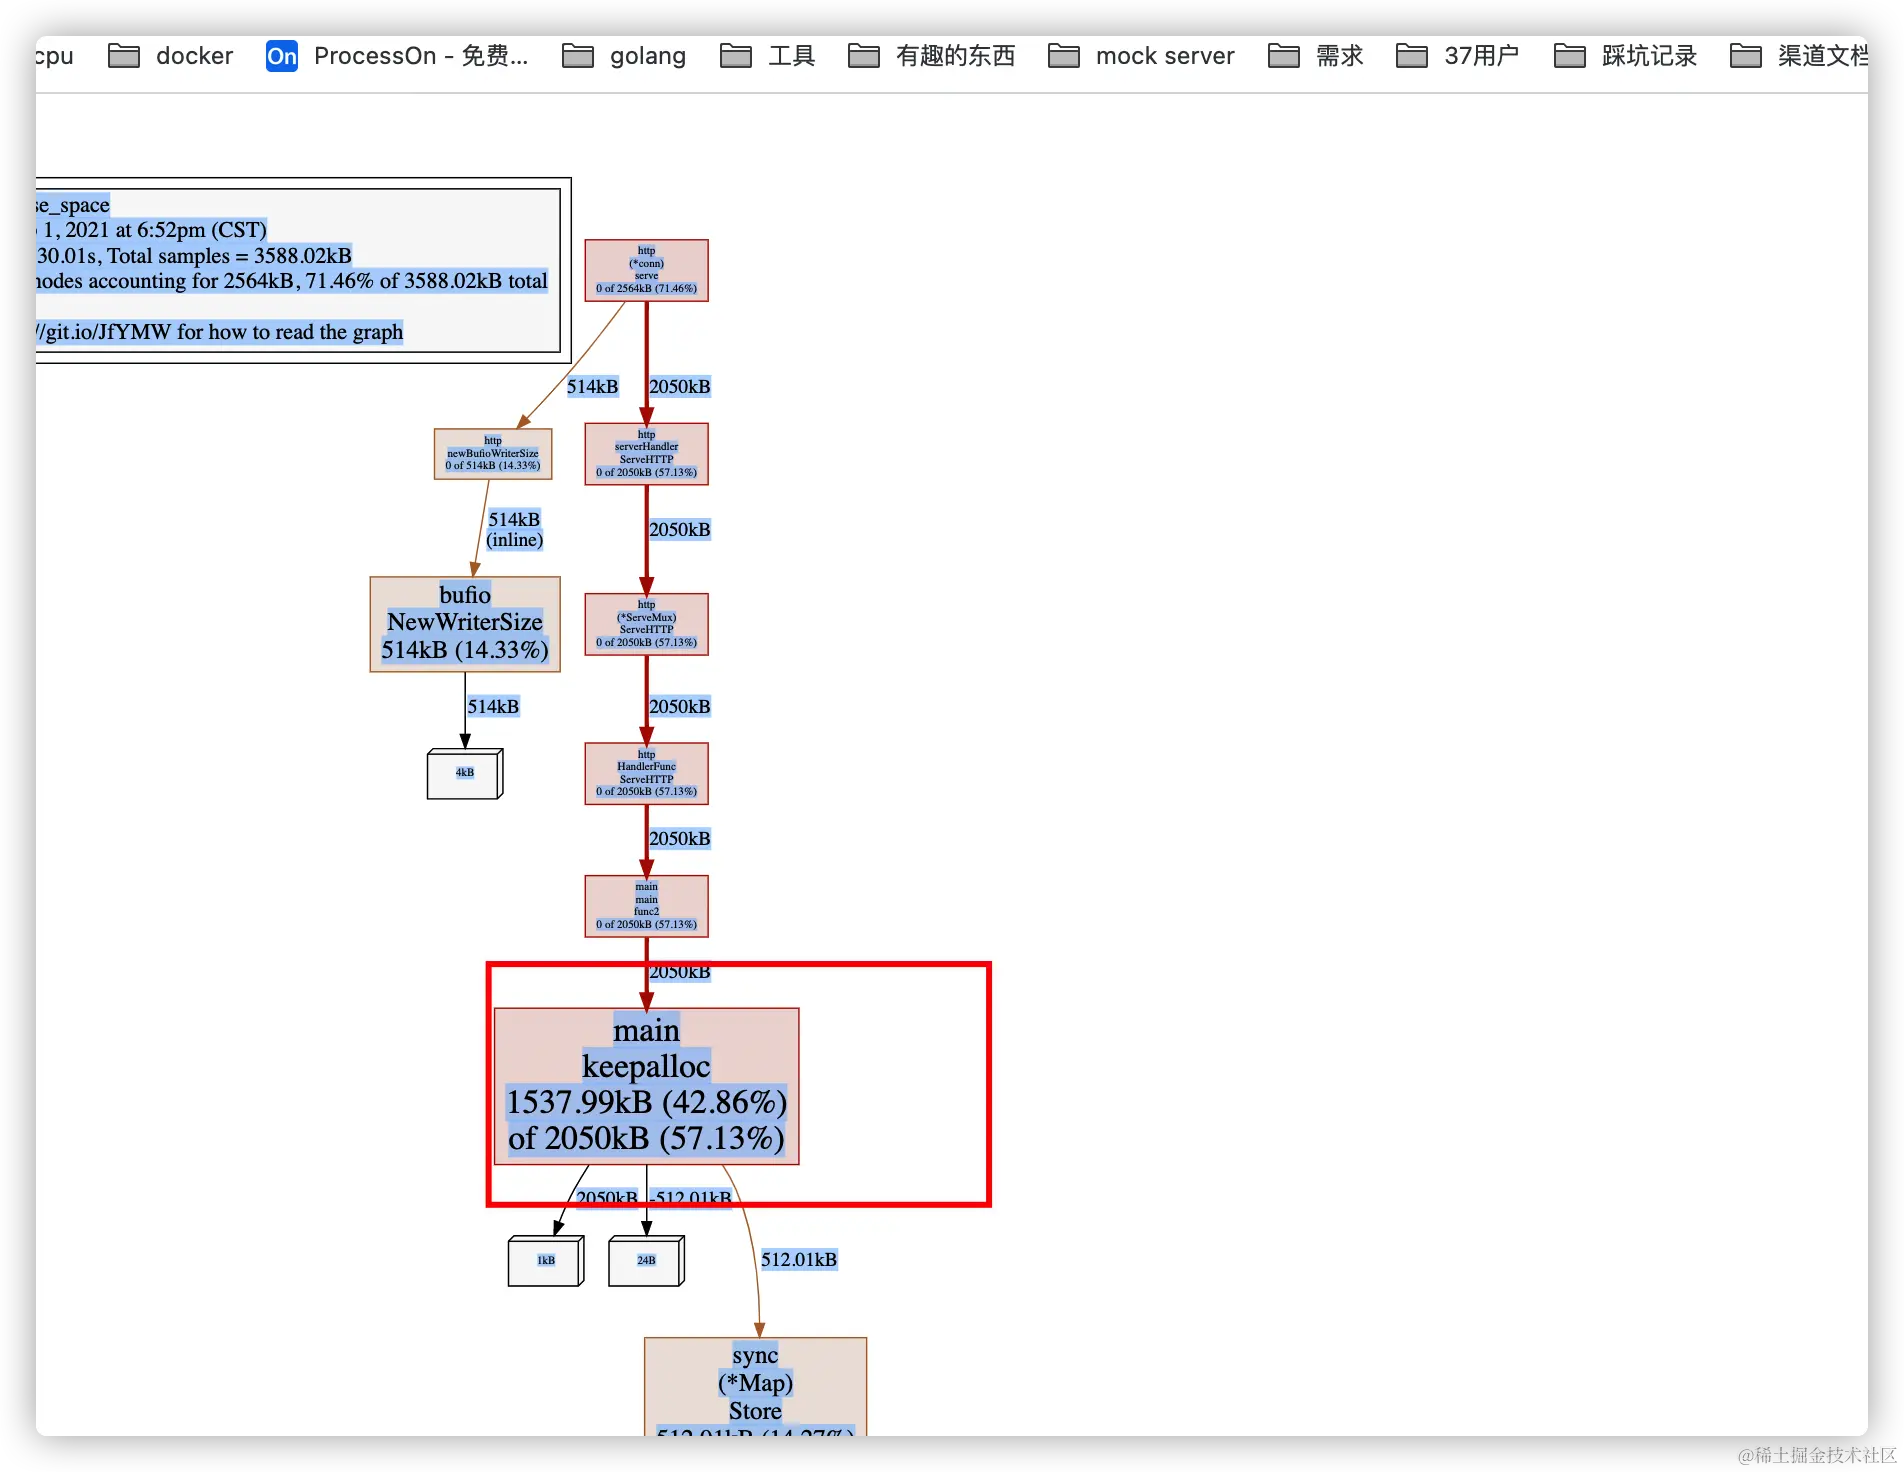Viewport: 1904px width, 1472px height.
Task: Click the serverHandler ServeHTTP node
Action: pos(646,453)
